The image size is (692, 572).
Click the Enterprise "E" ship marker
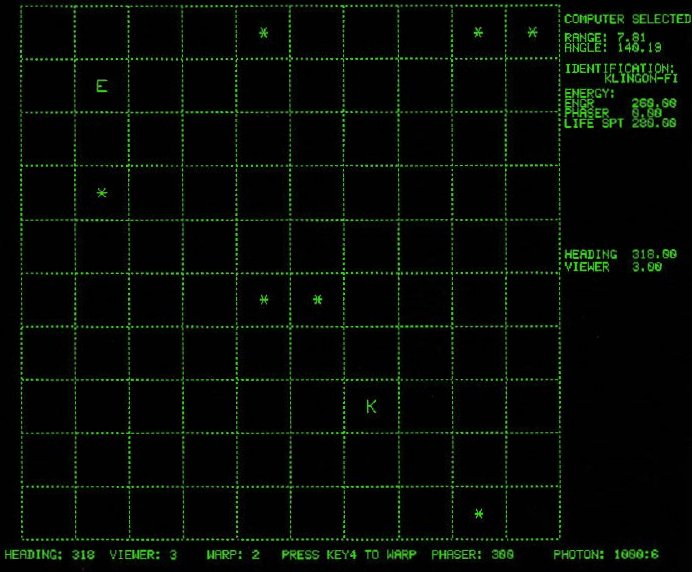(102, 86)
